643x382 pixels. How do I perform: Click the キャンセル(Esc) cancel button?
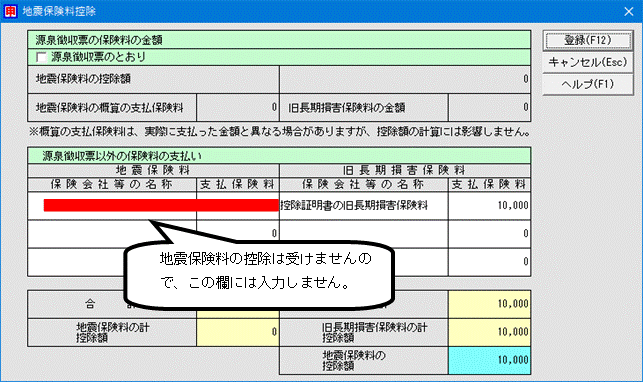click(x=588, y=62)
